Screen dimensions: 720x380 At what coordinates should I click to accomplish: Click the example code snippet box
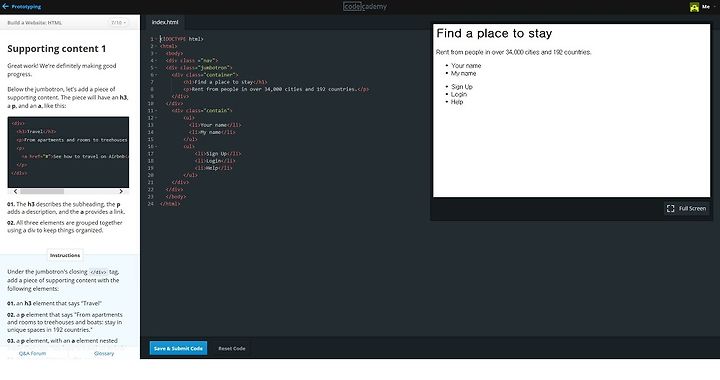click(68, 152)
